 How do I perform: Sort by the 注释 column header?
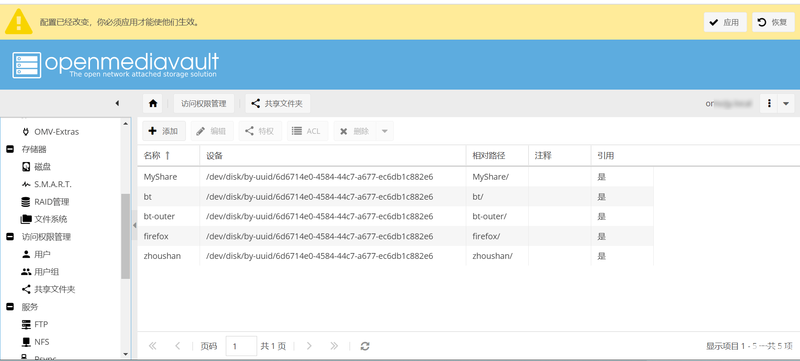(559, 156)
